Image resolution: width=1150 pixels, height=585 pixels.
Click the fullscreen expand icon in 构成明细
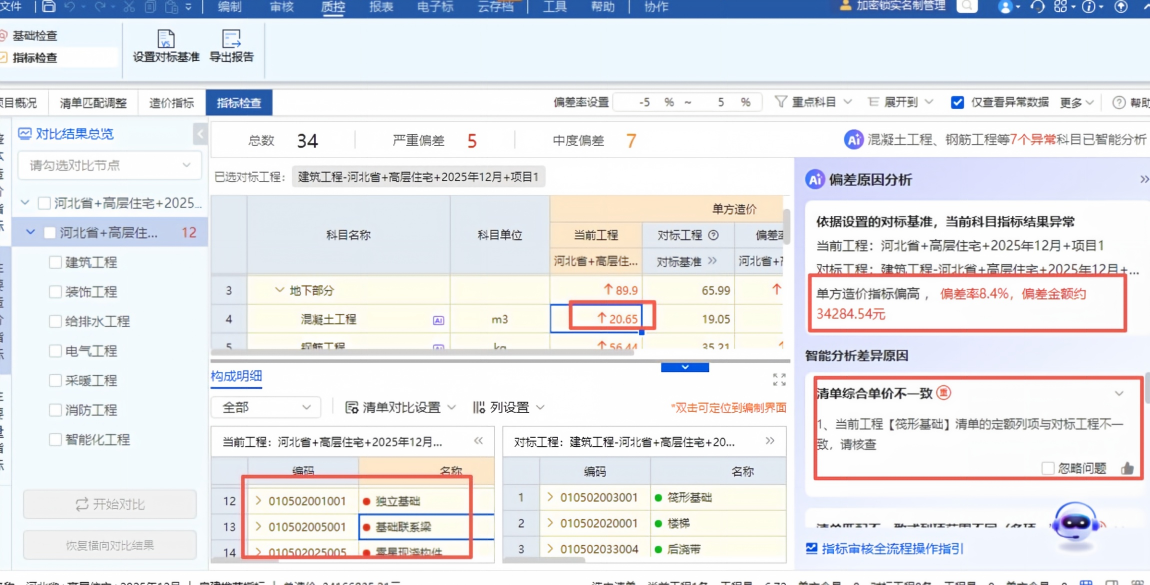(779, 379)
